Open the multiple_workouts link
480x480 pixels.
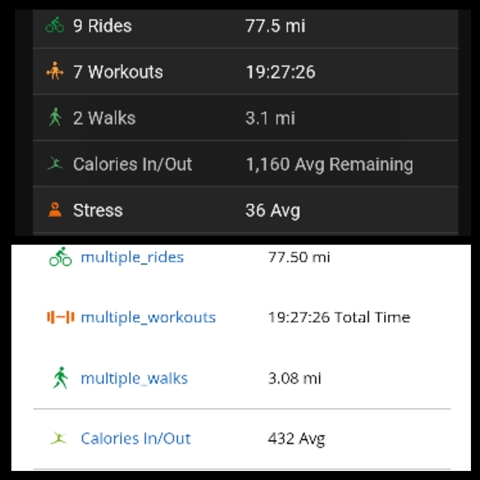(148, 317)
